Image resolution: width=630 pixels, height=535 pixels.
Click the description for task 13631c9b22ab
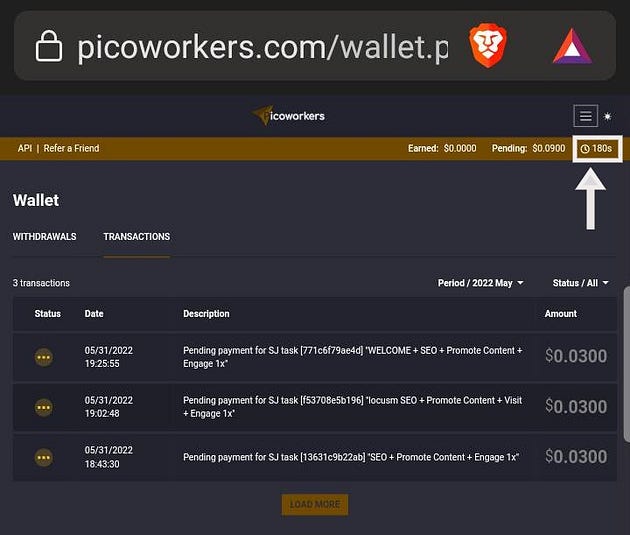pyautogui.click(x=351, y=457)
